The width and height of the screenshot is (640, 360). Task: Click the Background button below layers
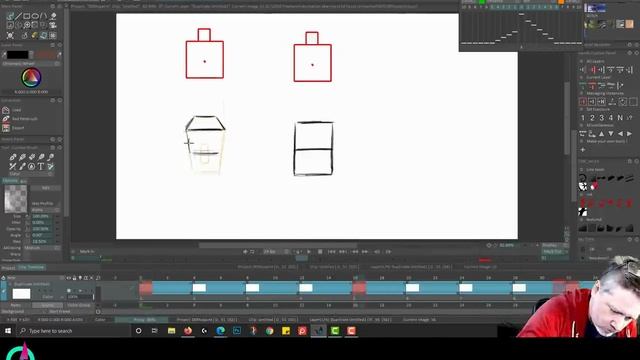13,311
